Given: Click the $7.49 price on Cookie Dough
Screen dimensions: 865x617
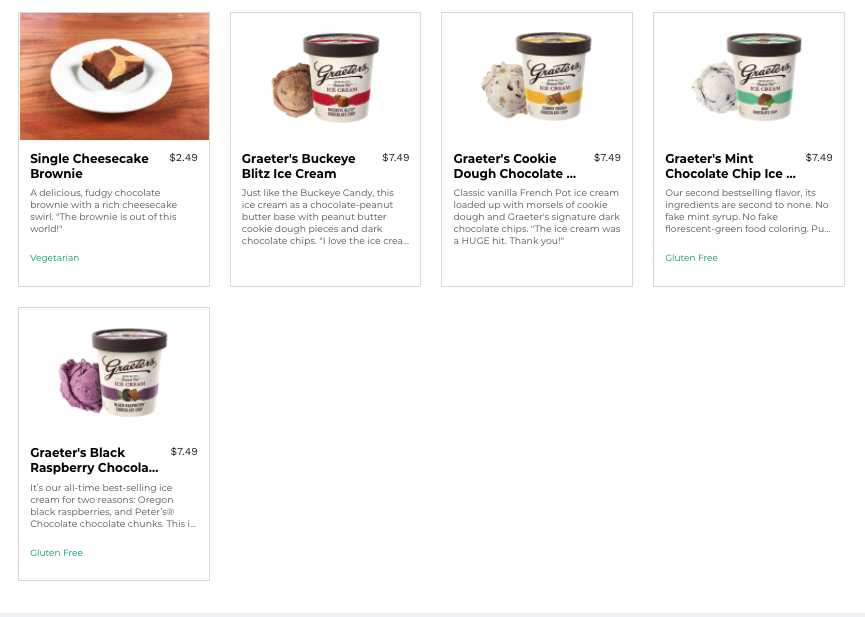Looking at the screenshot, I should pos(607,158).
